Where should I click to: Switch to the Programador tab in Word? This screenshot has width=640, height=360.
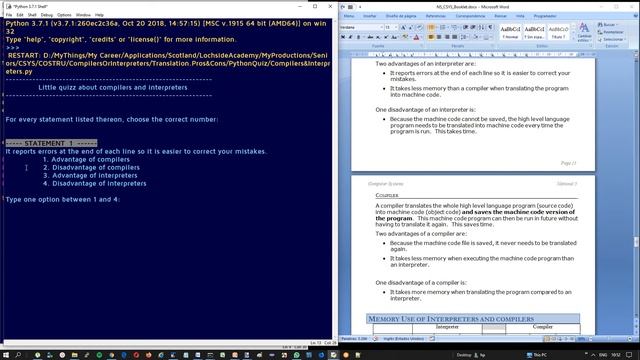[x=545, y=16]
